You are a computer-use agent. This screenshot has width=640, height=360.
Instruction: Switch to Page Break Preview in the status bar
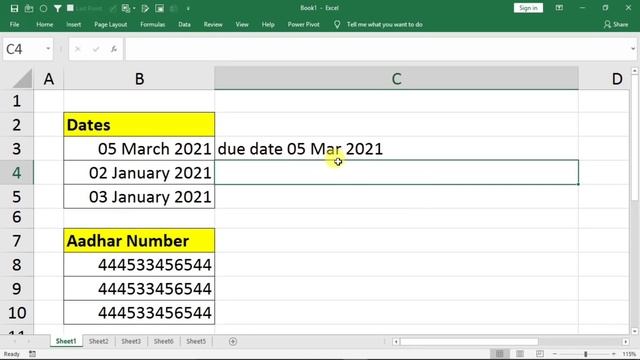click(540, 354)
